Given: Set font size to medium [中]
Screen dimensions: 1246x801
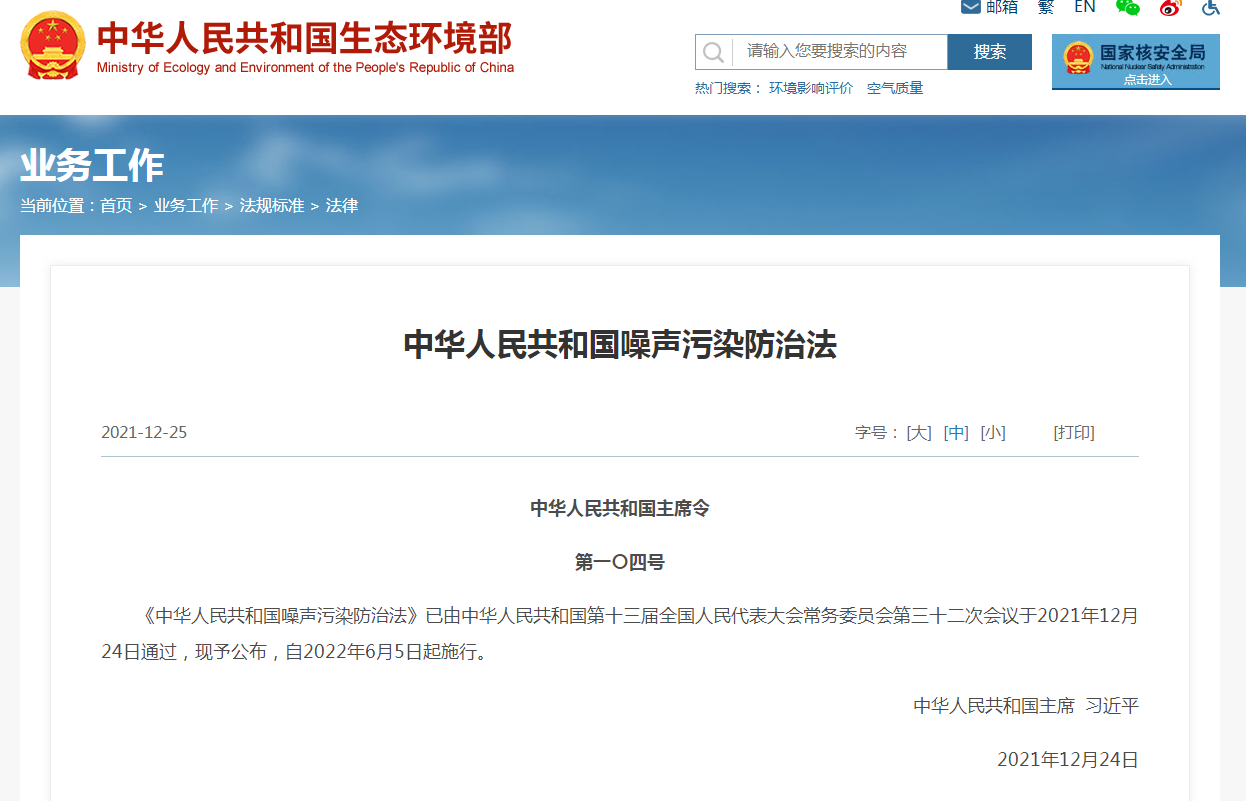Looking at the screenshot, I should coord(956,433).
